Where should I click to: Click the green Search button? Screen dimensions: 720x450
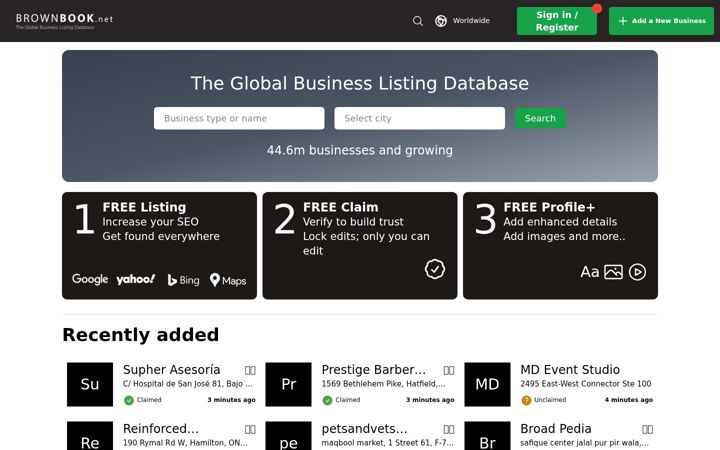(540, 118)
